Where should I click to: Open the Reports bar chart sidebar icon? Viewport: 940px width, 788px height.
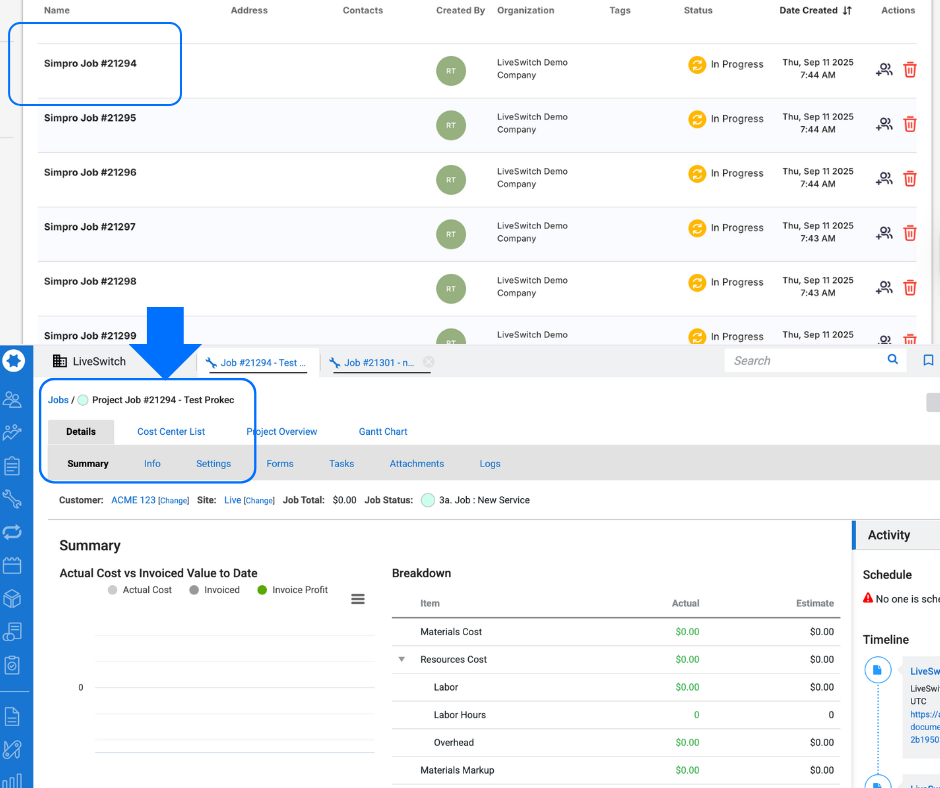(12, 780)
